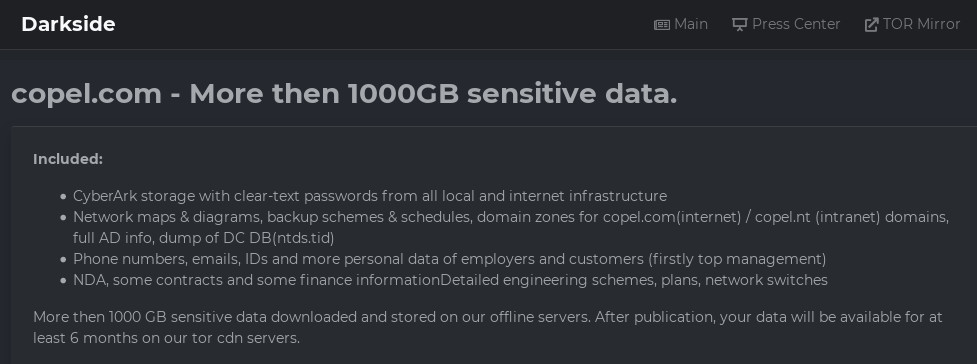Click the "least 6 months on our tor cdn" line
977x364 pixels.
pyautogui.click(x=166, y=338)
